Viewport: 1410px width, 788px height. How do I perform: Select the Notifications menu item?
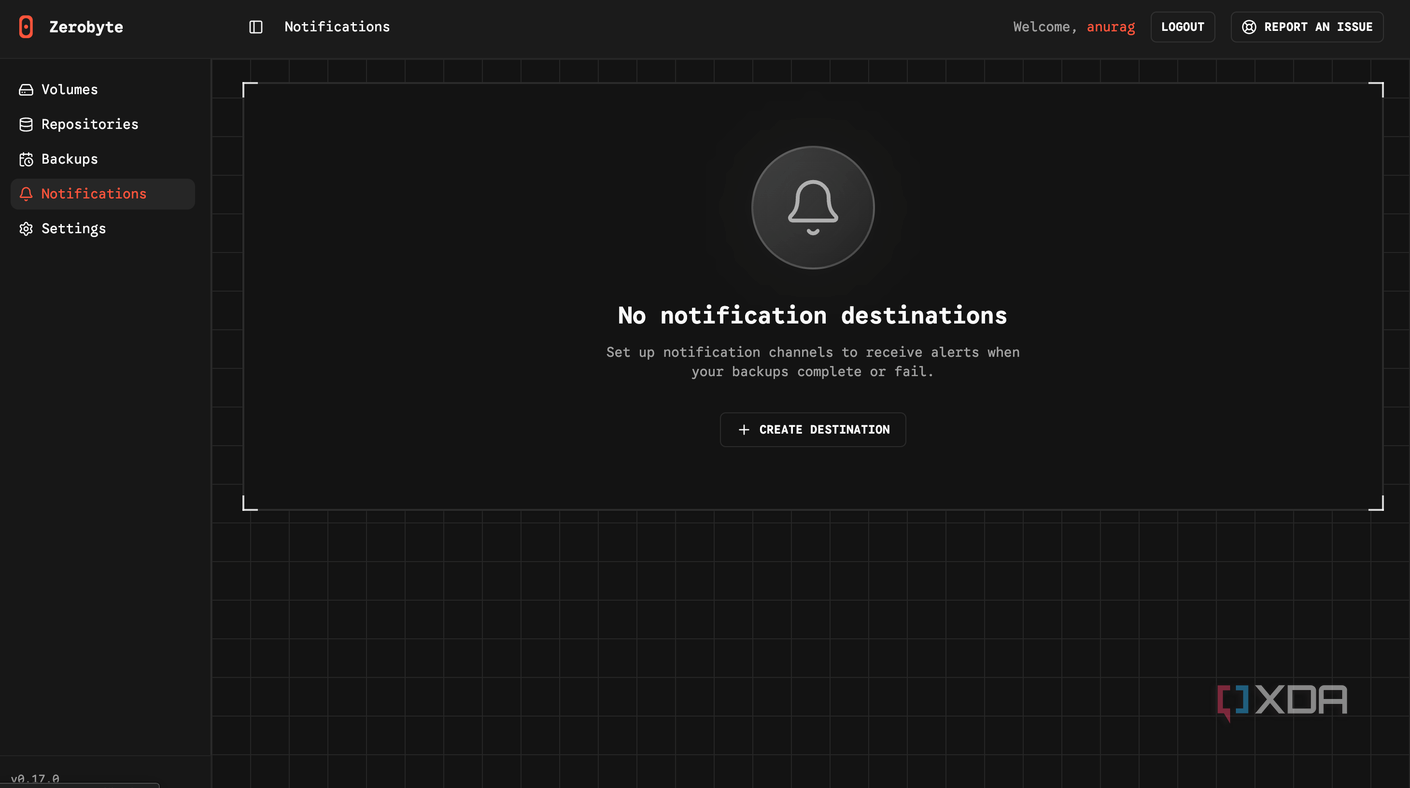(103, 194)
